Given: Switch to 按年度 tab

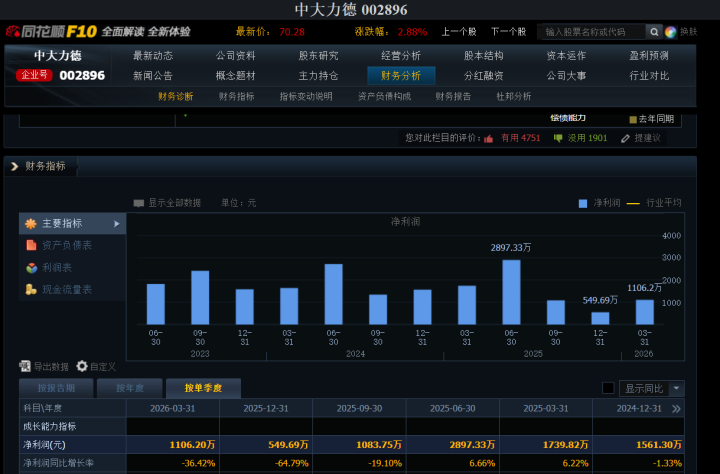Looking at the screenshot, I should click(129, 388).
